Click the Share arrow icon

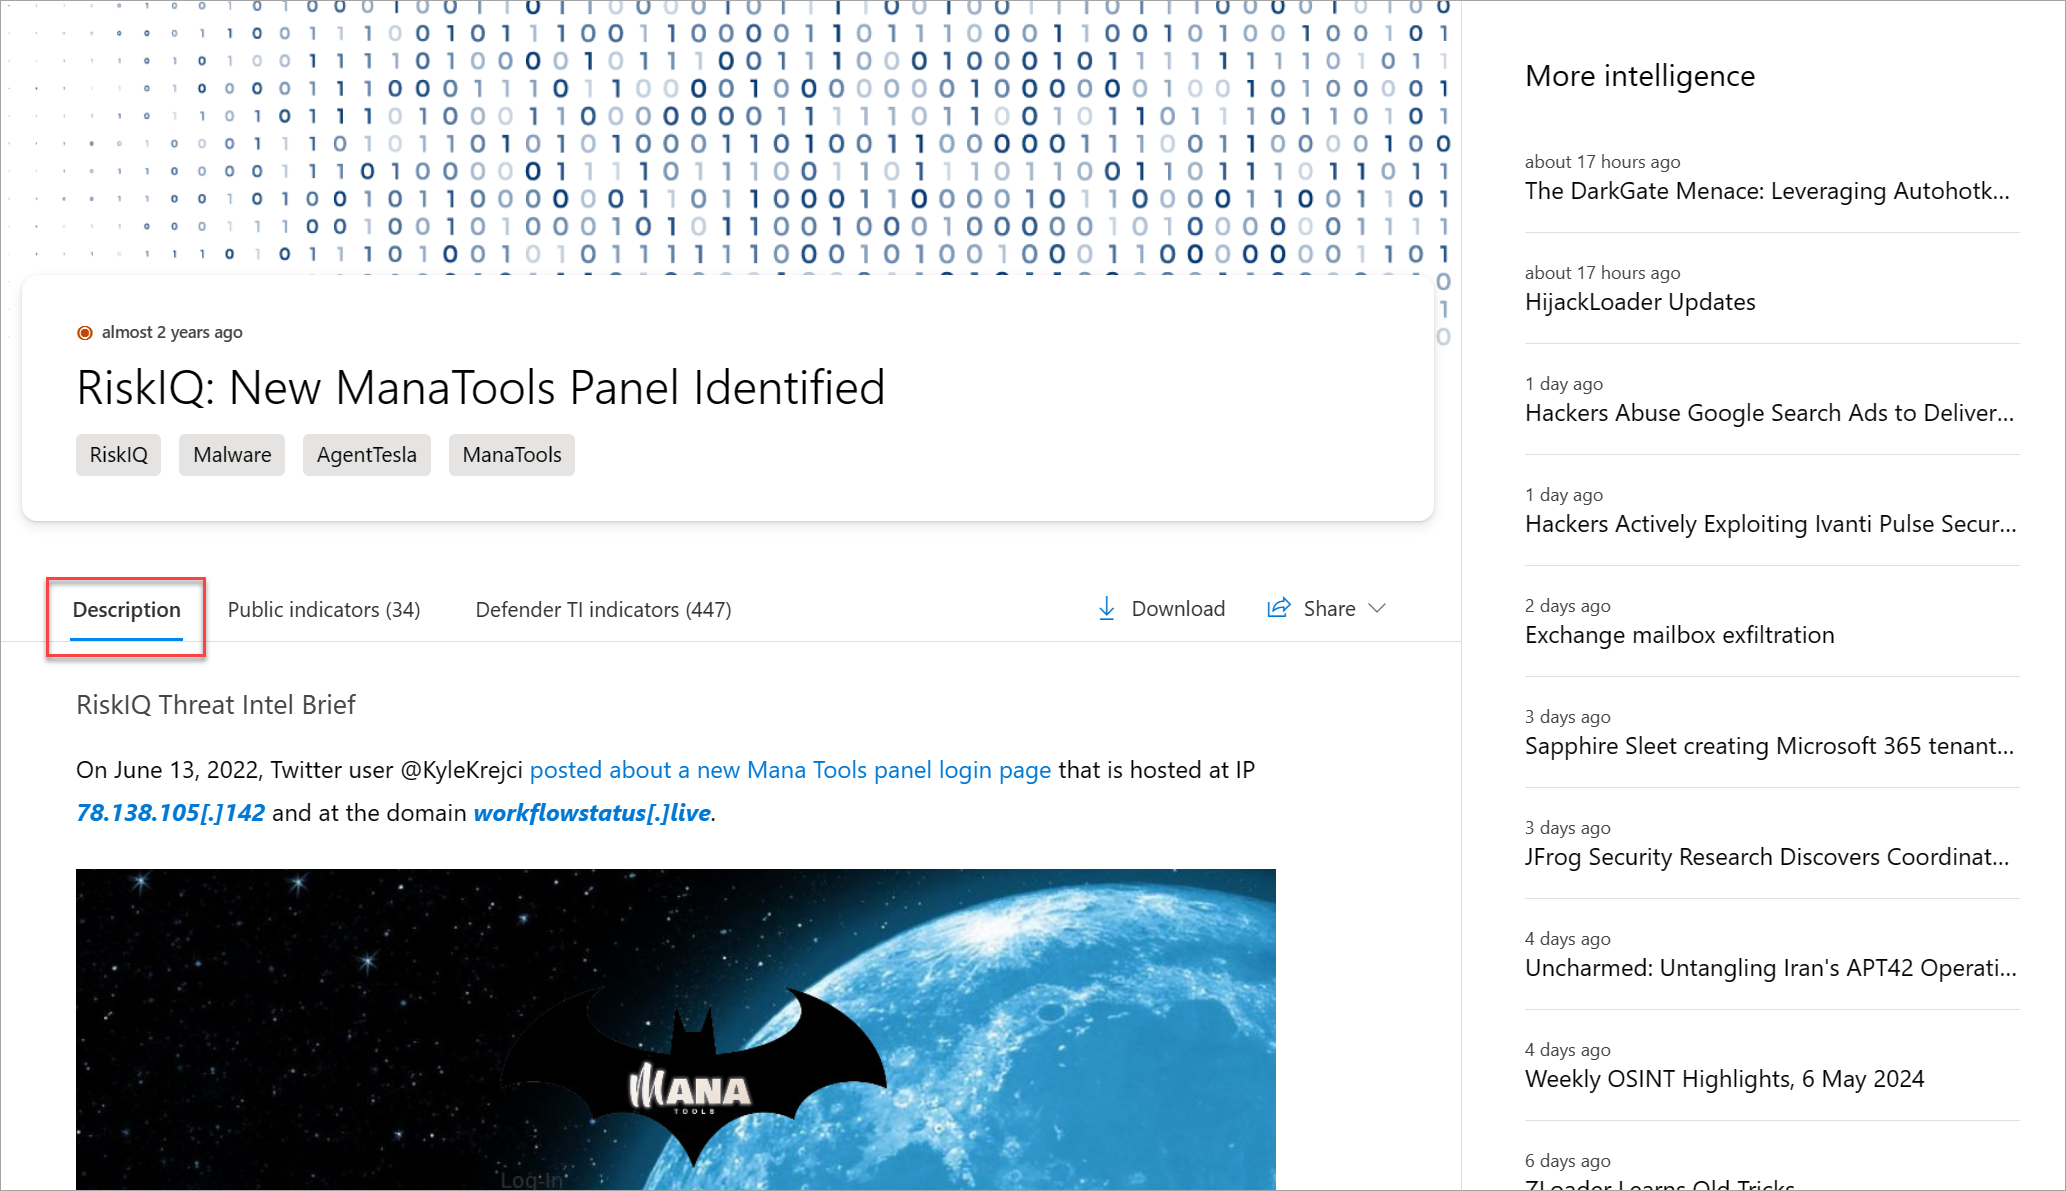(x=1278, y=608)
